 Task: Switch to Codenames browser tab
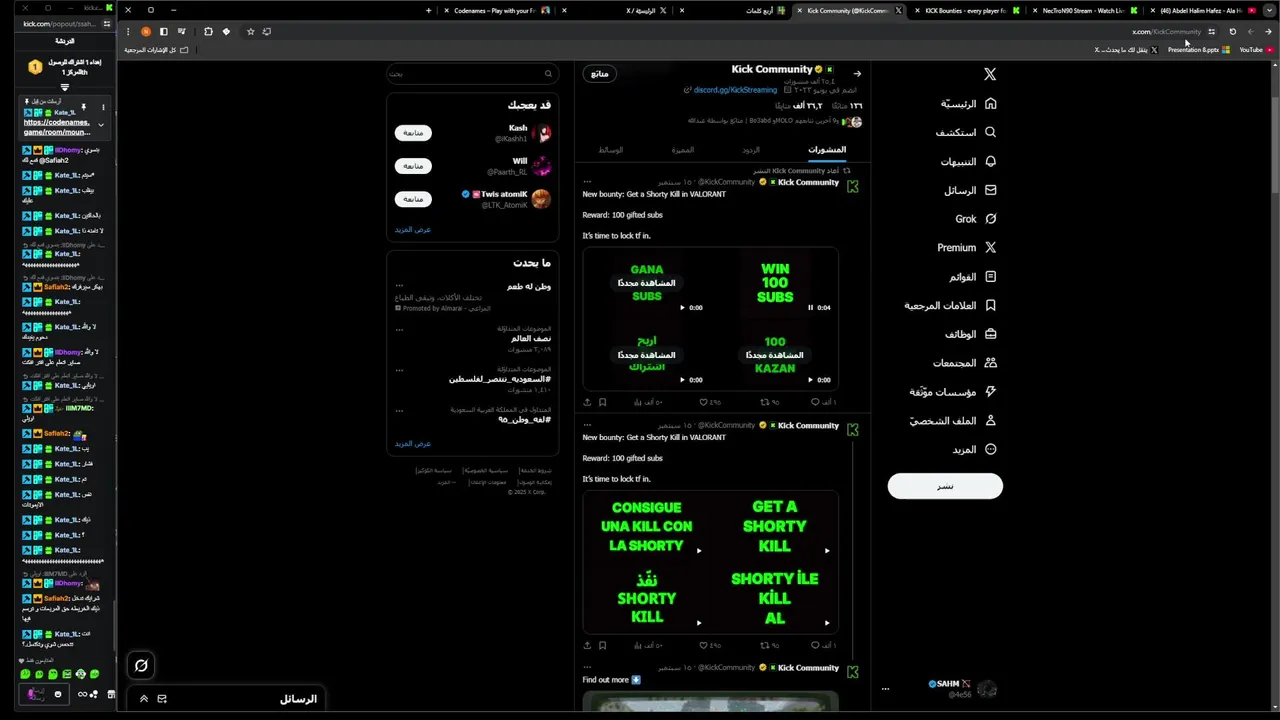[495, 10]
